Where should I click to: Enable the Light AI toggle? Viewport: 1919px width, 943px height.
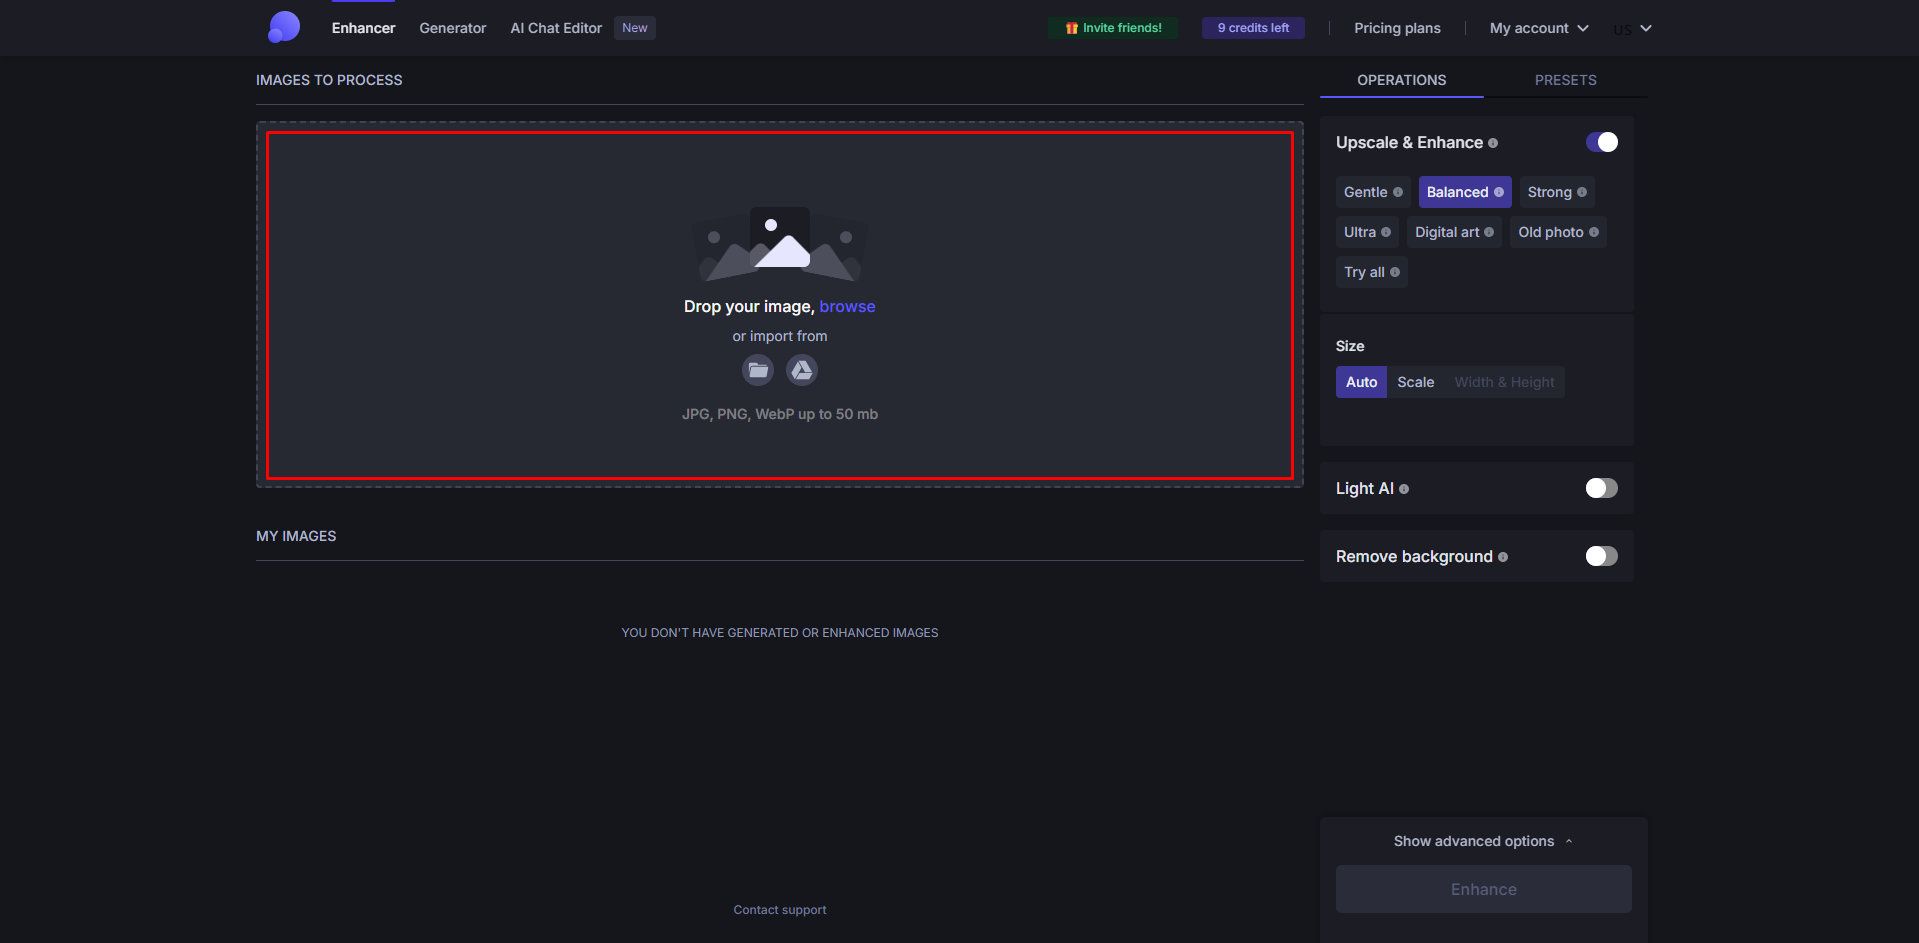coord(1601,488)
